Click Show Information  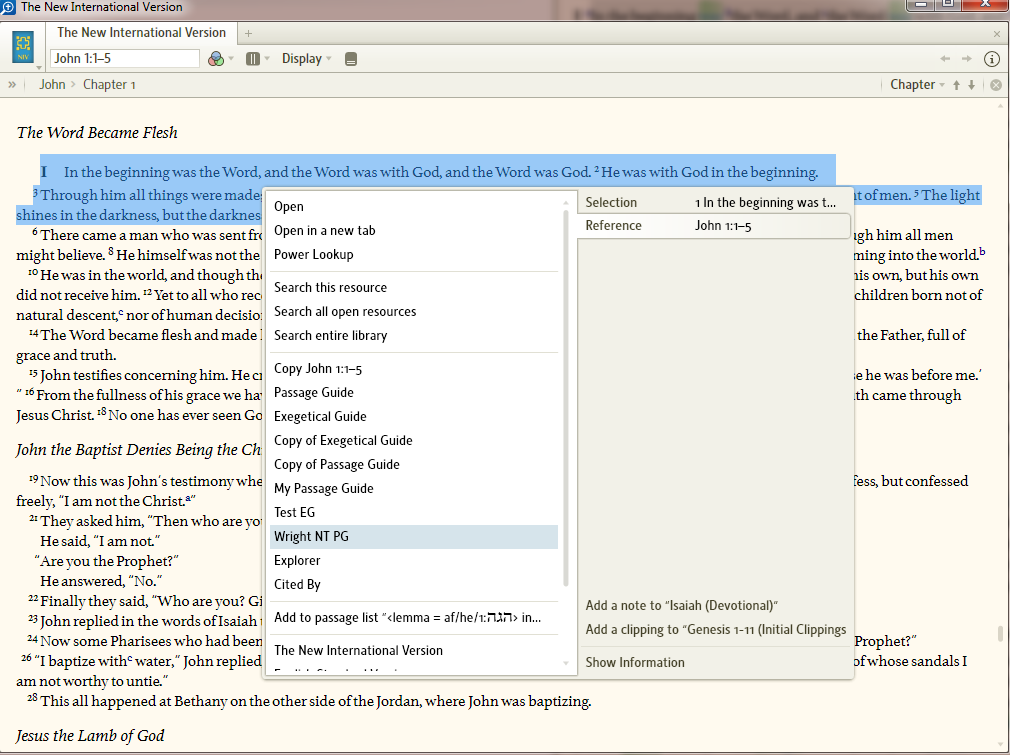point(635,662)
